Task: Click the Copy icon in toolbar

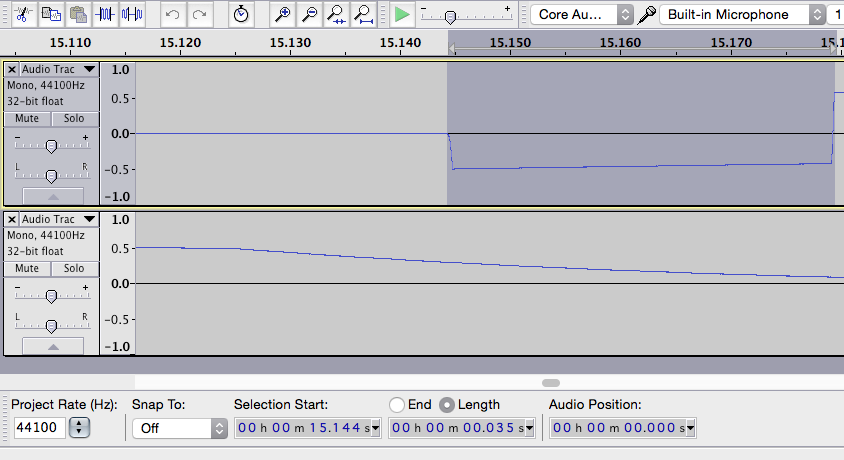Action: point(52,14)
